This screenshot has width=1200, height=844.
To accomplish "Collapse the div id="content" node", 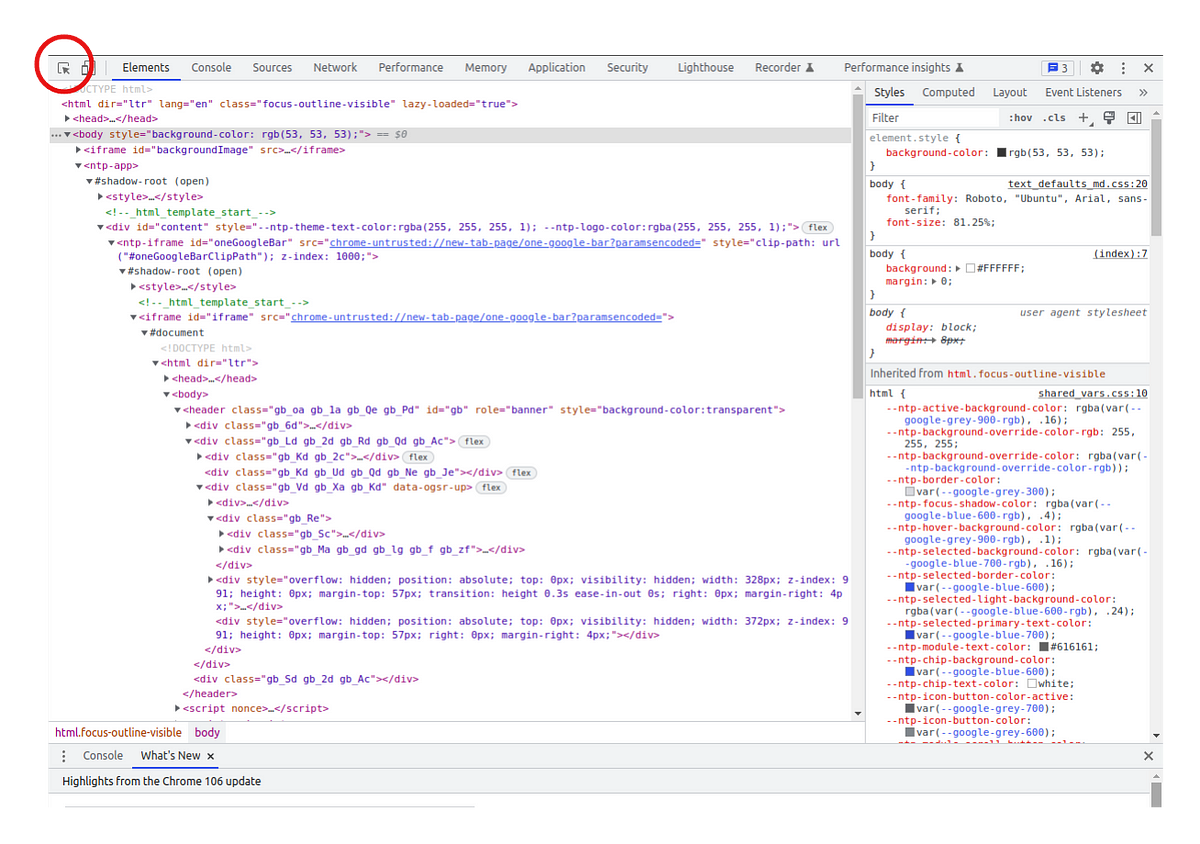I will (x=101, y=228).
